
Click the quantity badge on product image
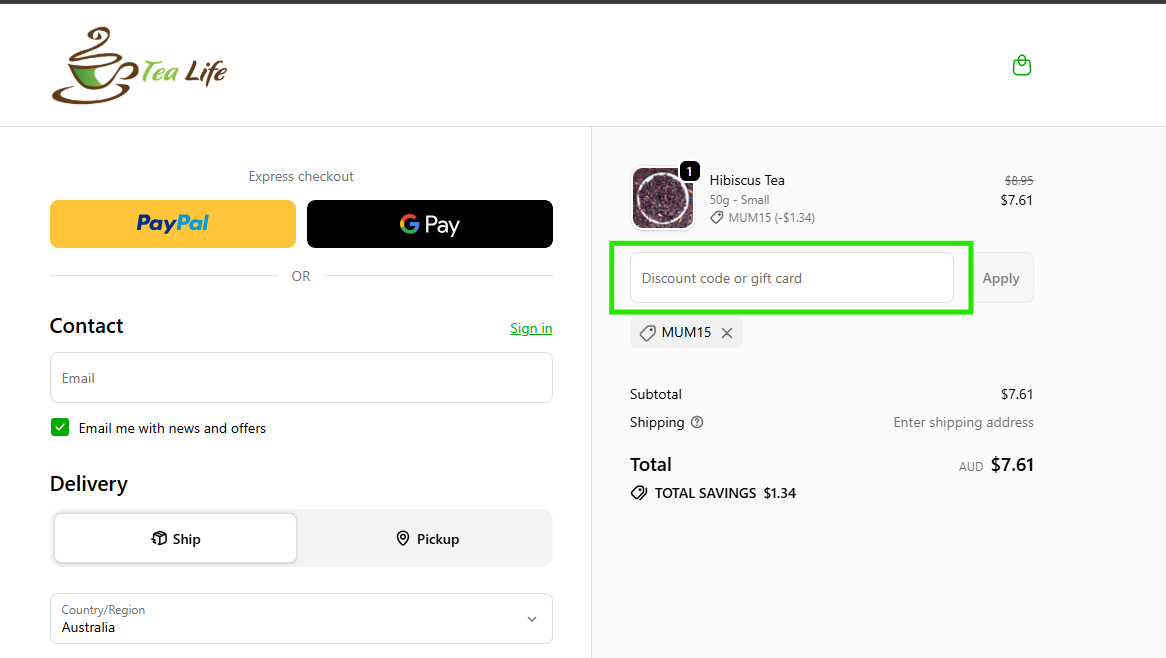tap(689, 171)
